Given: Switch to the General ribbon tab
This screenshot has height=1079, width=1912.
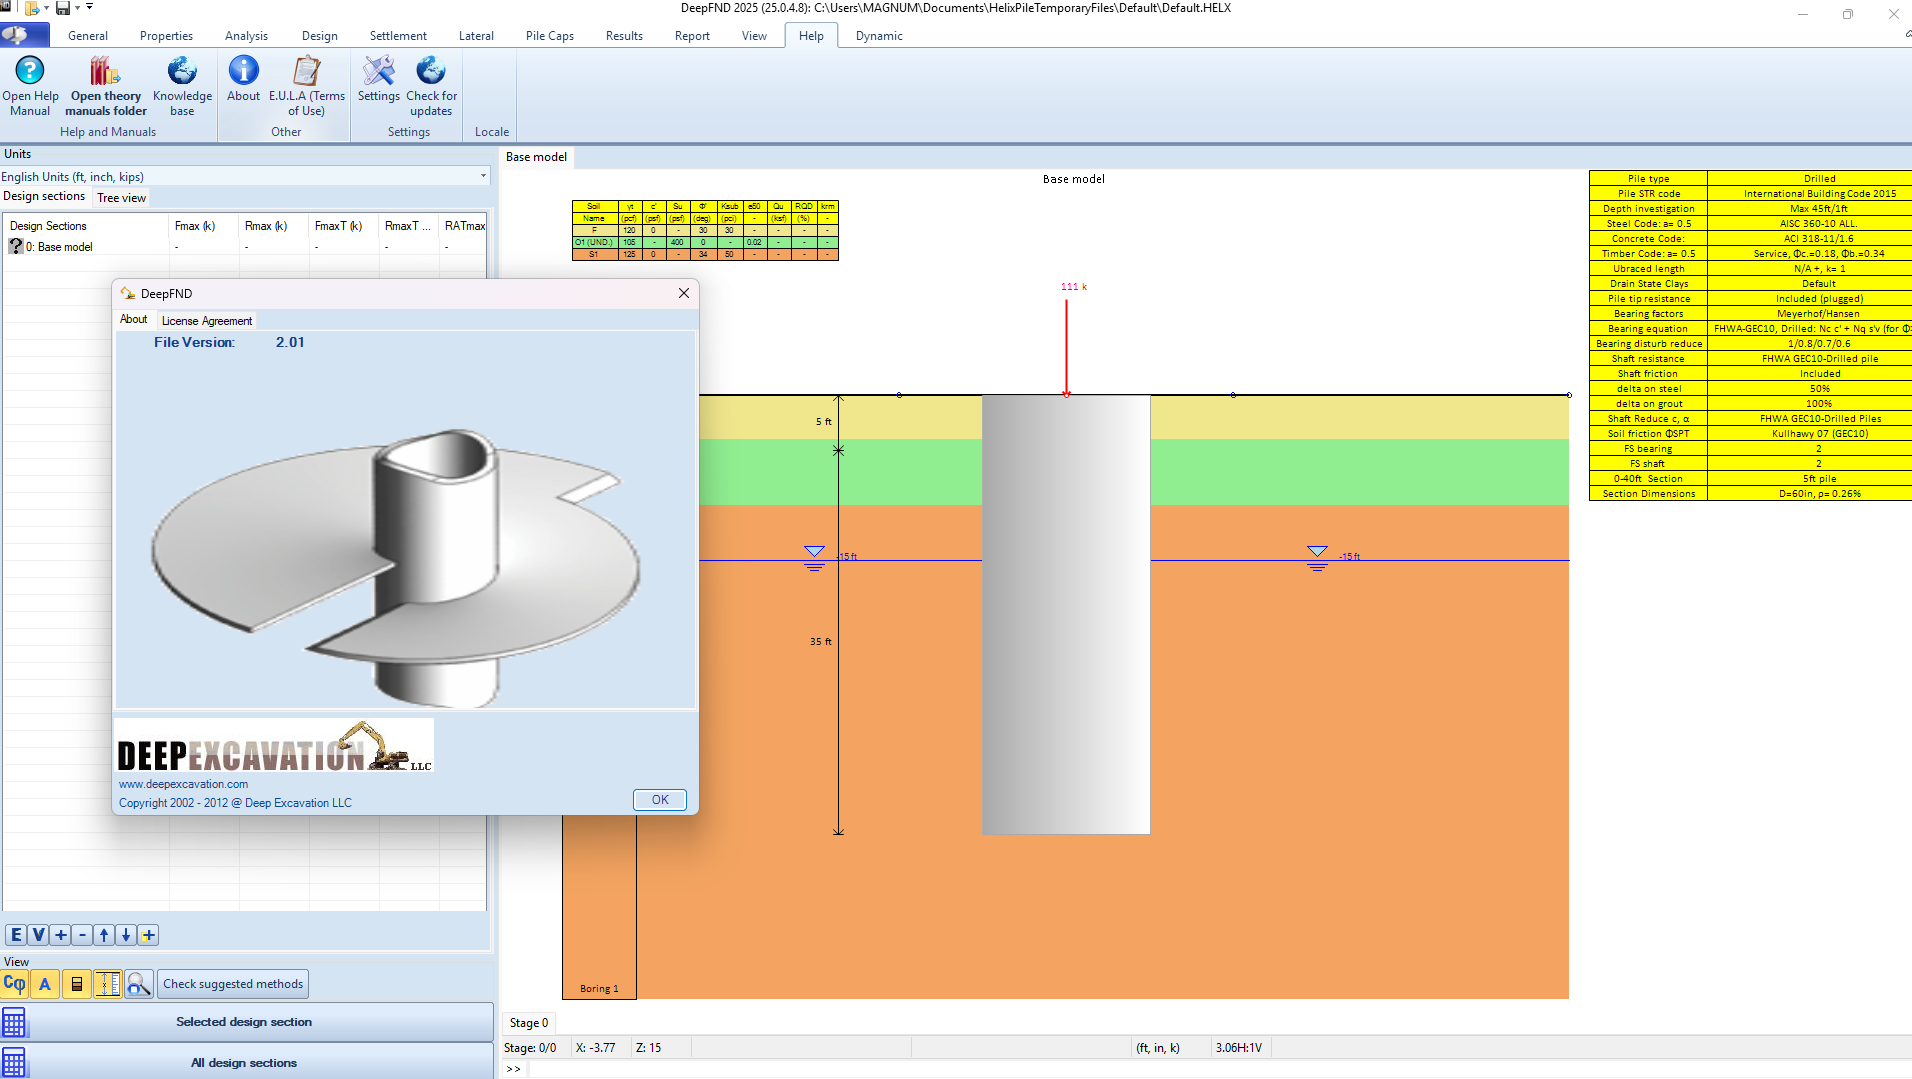Looking at the screenshot, I should tap(88, 36).
